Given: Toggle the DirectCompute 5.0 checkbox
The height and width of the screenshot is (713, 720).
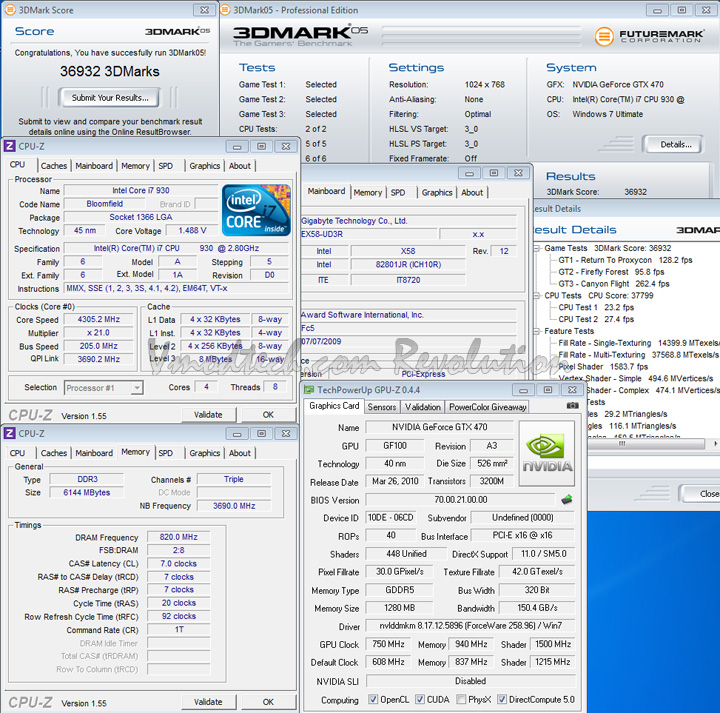Looking at the screenshot, I should [x=502, y=699].
